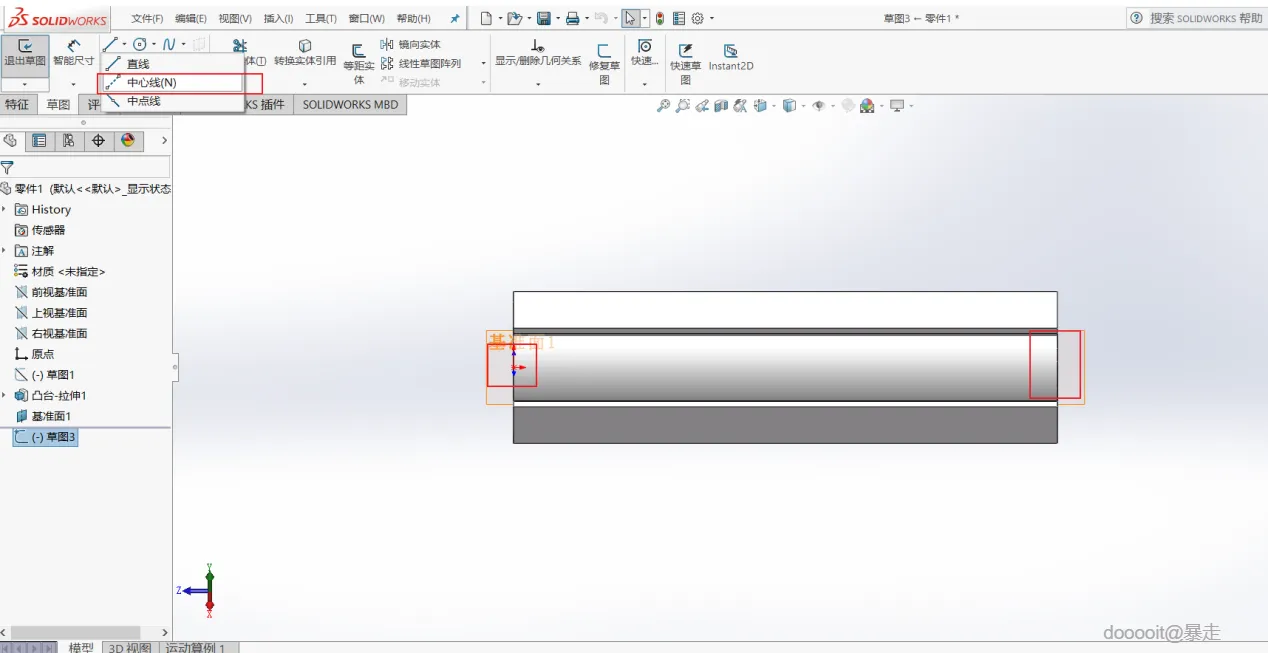Click the Print icon
The width and height of the screenshot is (1268, 653).
pos(572,18)
